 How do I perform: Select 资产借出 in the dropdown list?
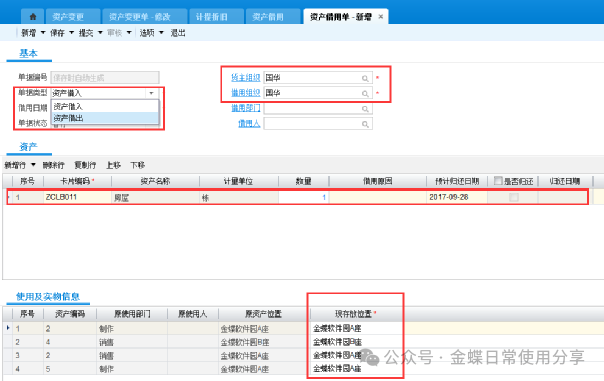pos(105,118)
